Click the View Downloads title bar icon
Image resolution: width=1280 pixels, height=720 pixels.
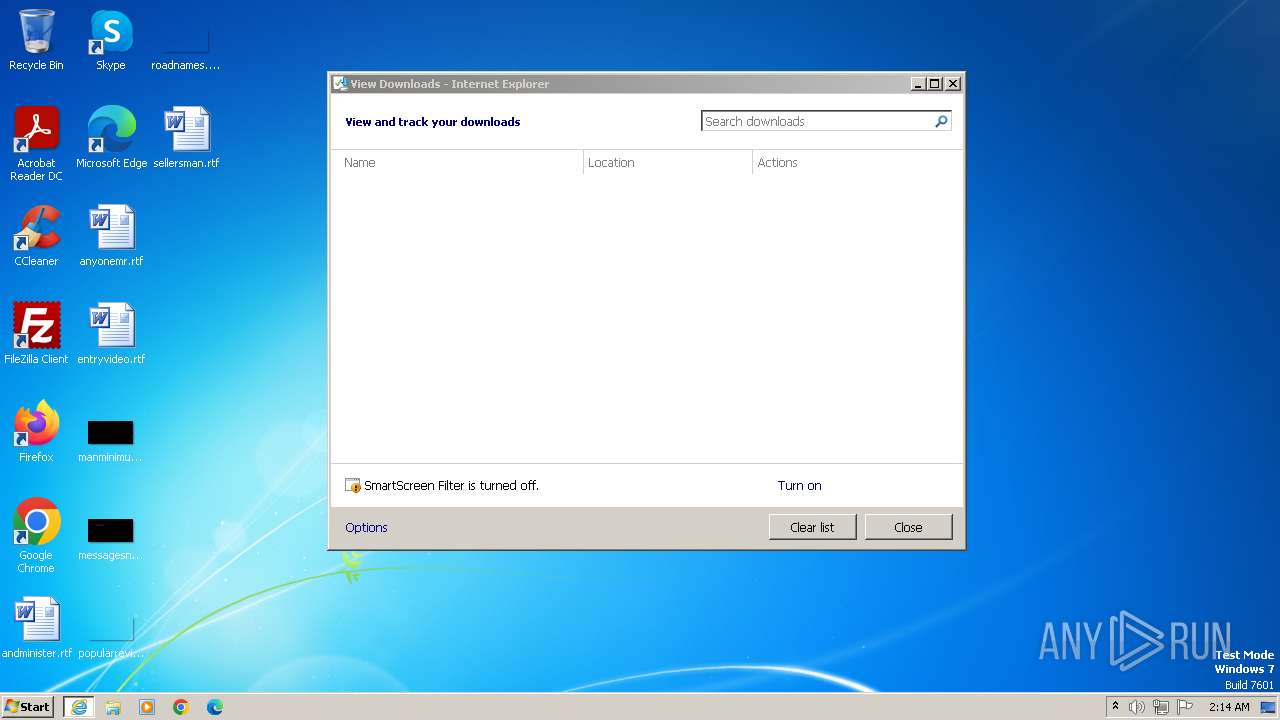[x=340, y=84]
